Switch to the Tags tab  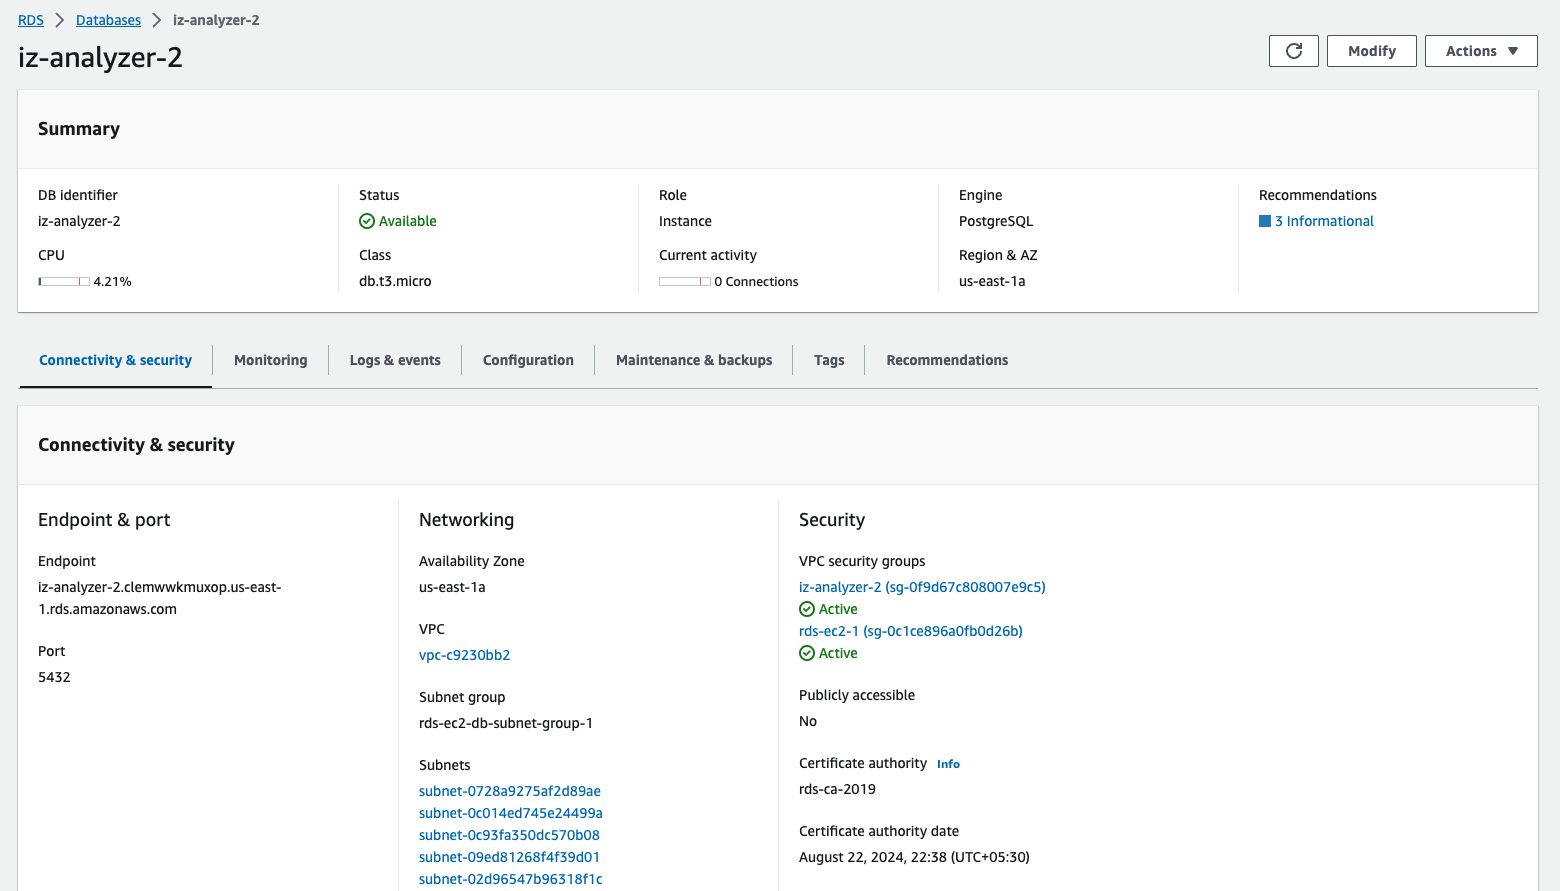[829, 360]
